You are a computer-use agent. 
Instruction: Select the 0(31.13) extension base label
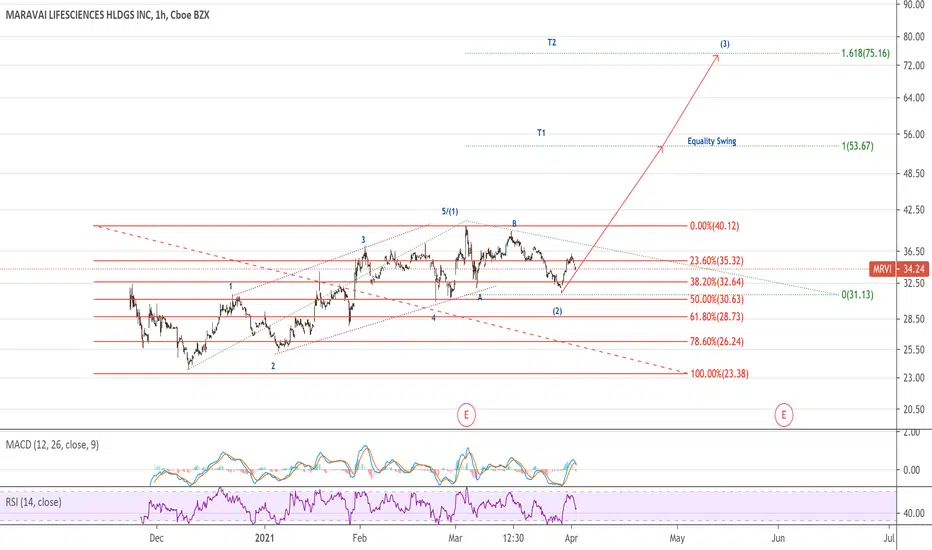point(857,294)
